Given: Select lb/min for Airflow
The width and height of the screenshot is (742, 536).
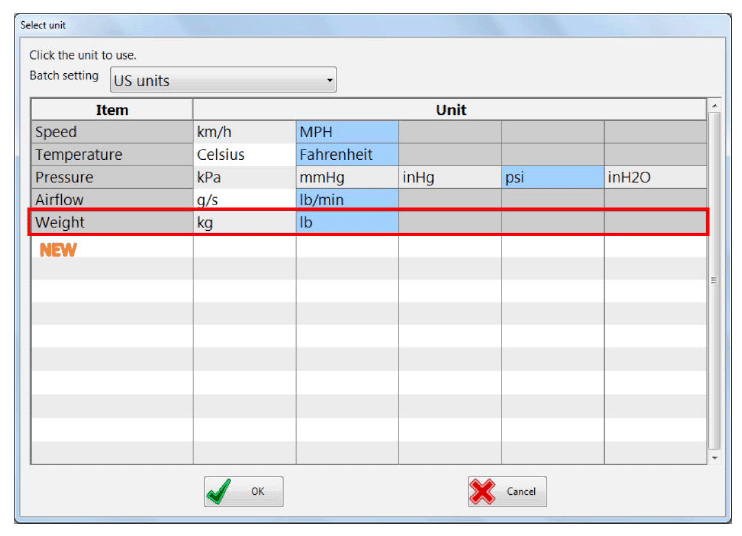Looking at the screenshot, I should point(346,200).
